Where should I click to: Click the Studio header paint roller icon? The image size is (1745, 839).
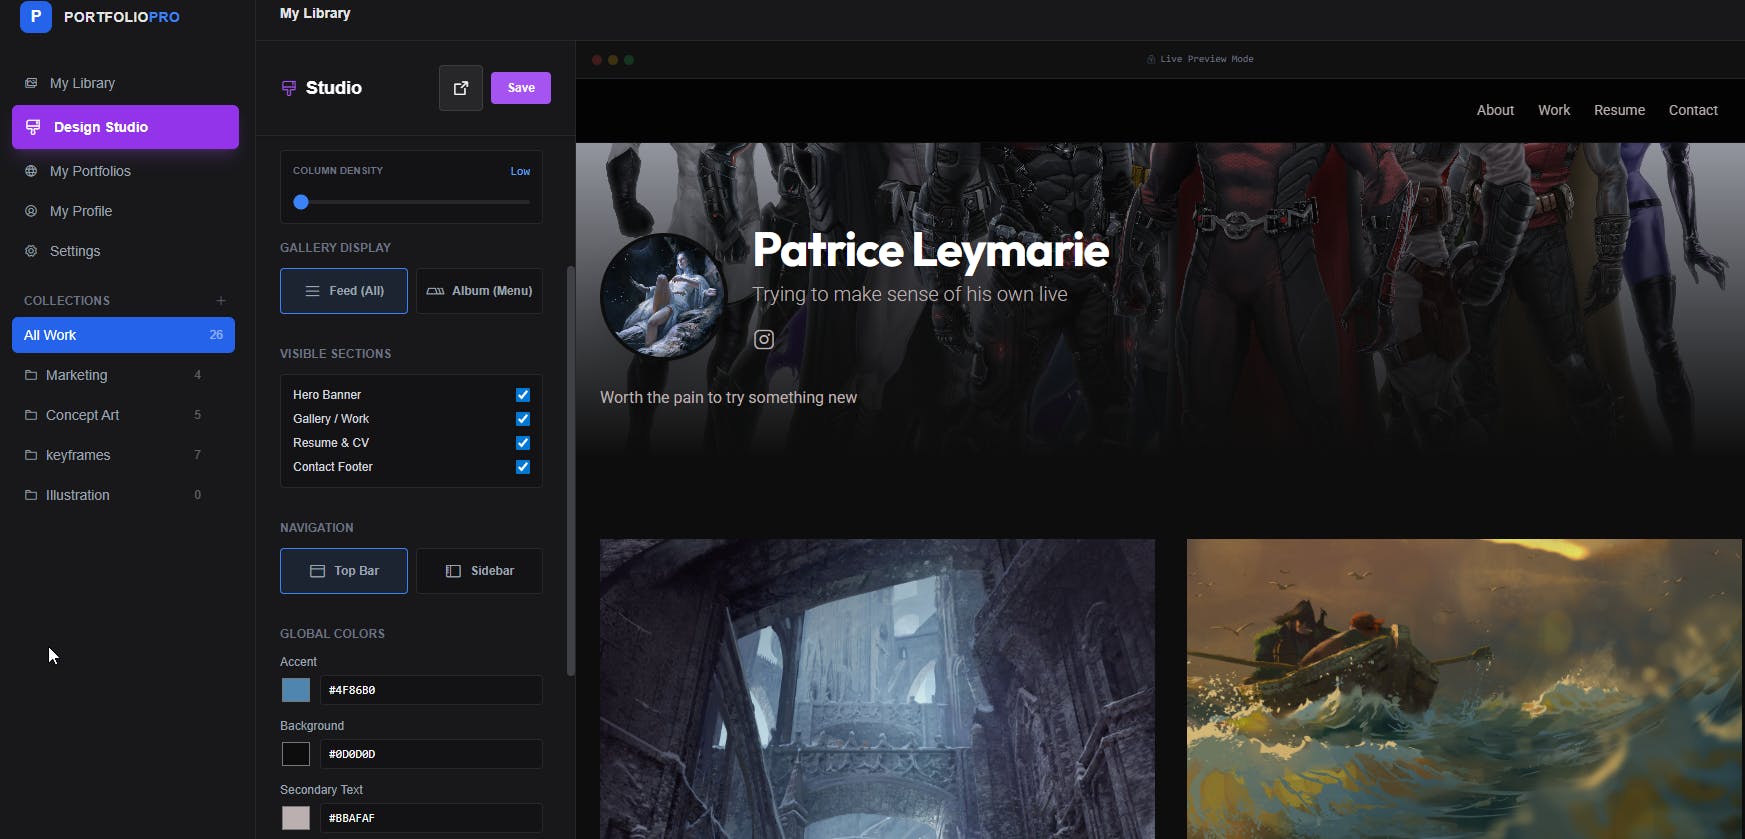[x=289, y=88]
